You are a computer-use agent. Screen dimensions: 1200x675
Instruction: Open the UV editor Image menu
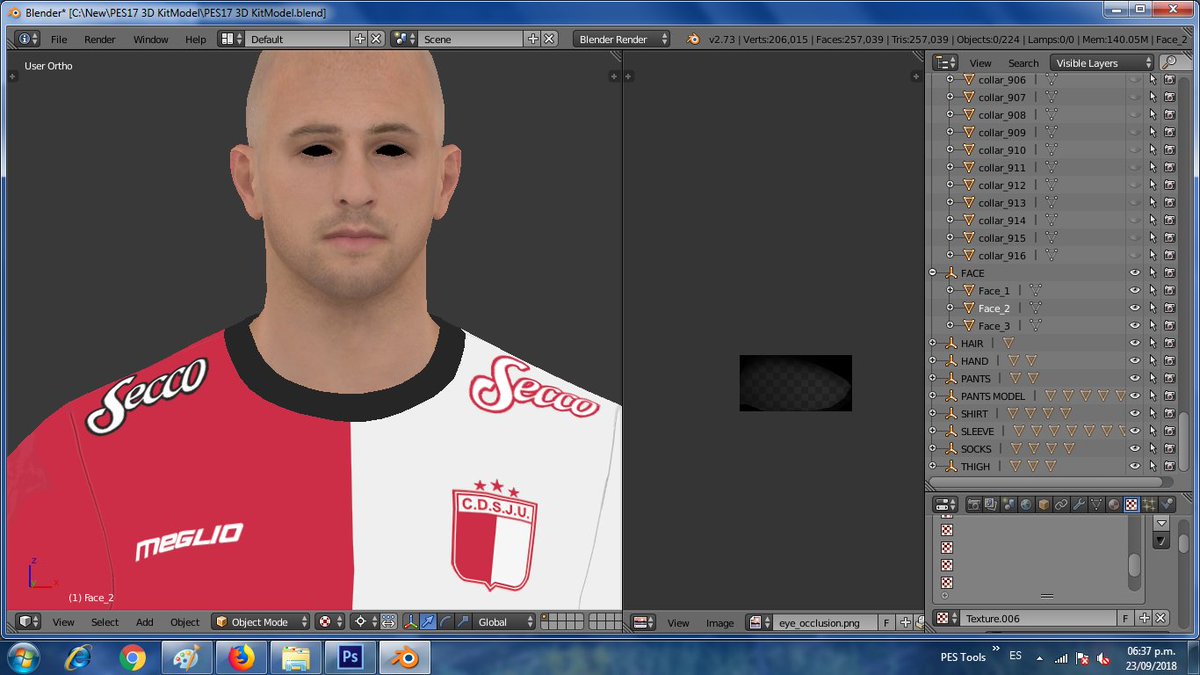(x=720, y=623)
